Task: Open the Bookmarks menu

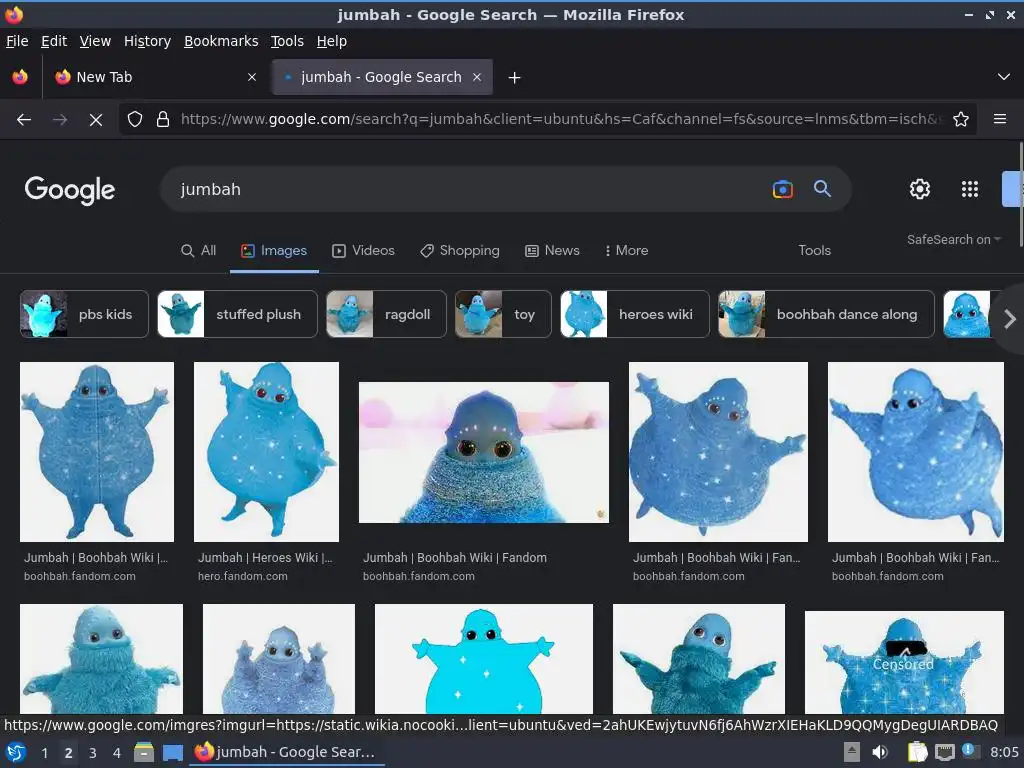Action: point(221,41)
